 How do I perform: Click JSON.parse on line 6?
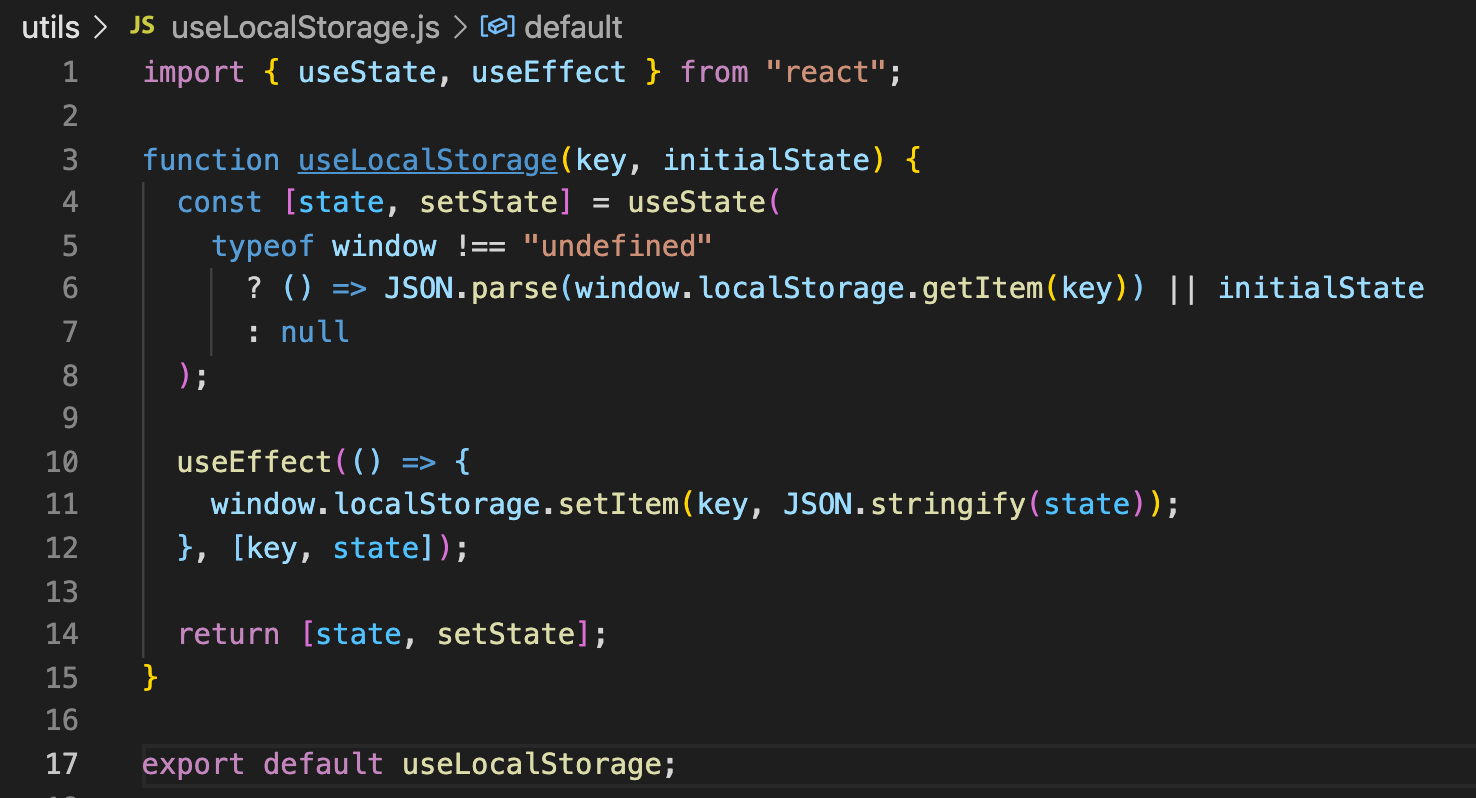471,289
